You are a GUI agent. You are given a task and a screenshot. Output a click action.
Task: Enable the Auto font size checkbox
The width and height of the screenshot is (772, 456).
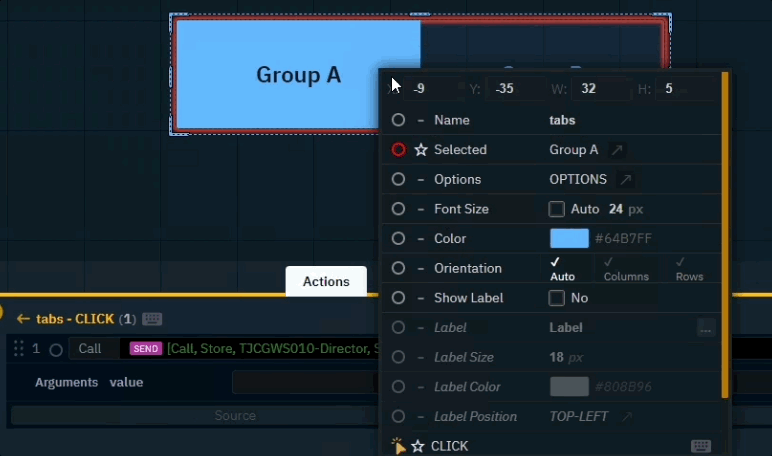(557, 209)
